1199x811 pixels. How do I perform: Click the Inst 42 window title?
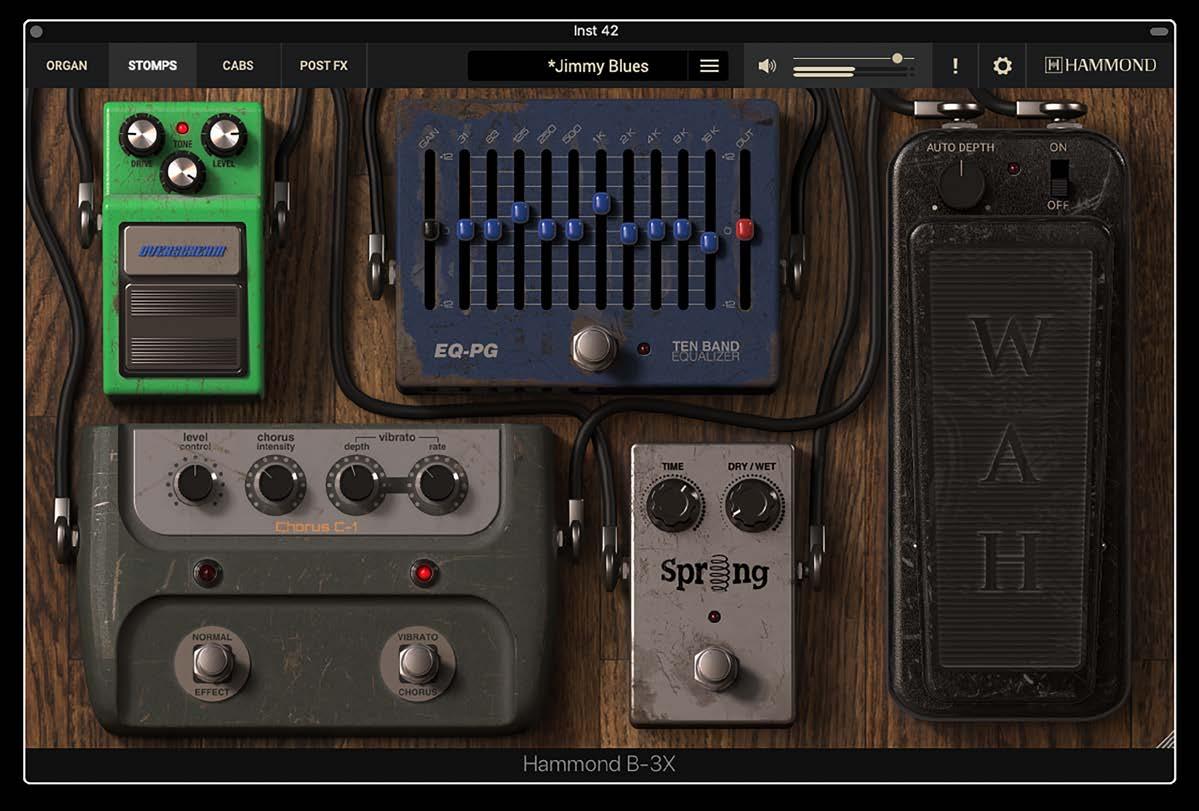(x=596, y=31)
